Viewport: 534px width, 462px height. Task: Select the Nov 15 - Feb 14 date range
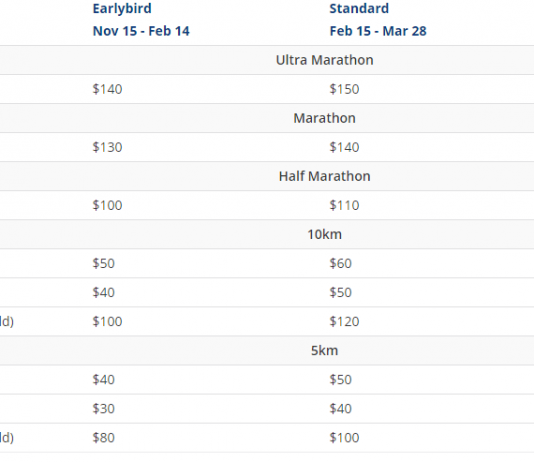coord(141,31)
